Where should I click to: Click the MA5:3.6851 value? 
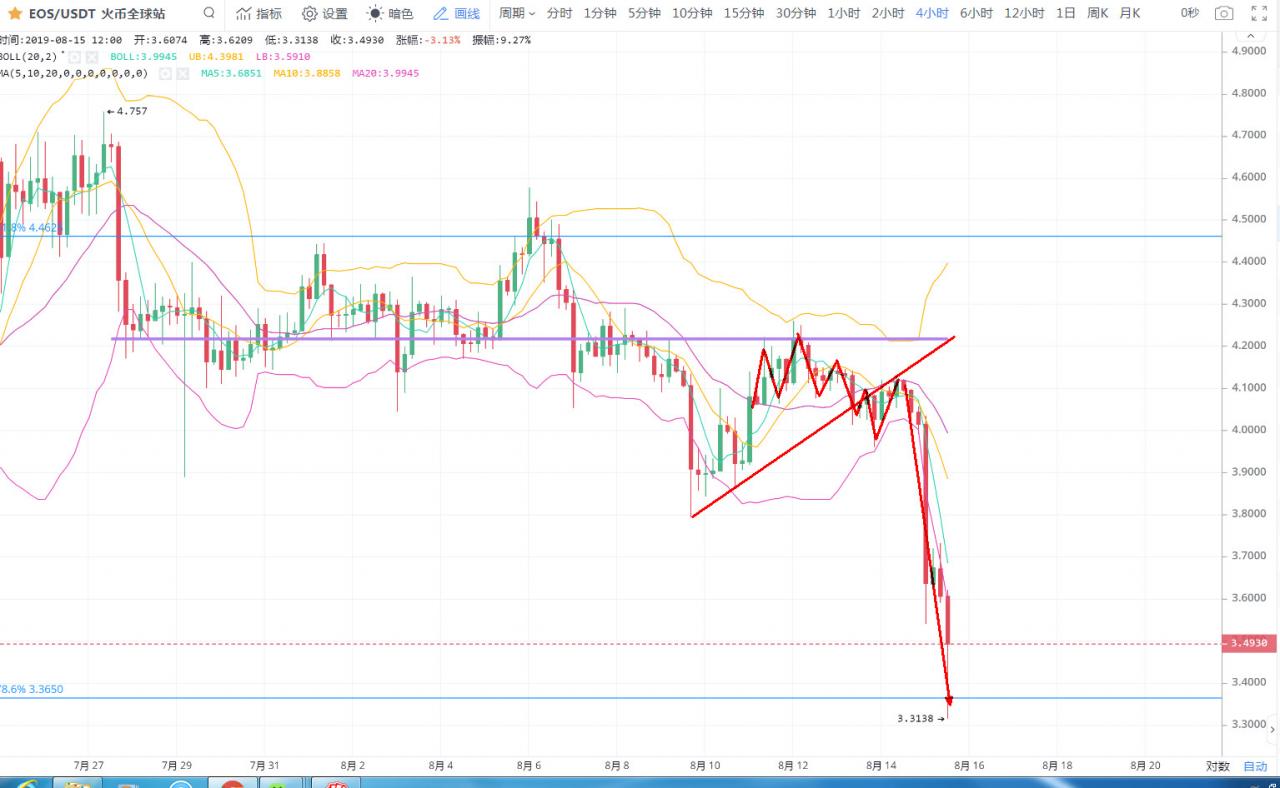(x=231, y=73)
